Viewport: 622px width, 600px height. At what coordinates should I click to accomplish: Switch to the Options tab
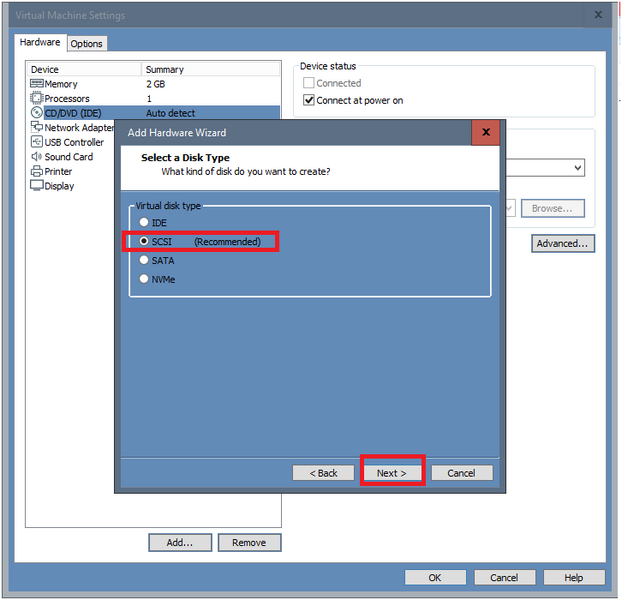pos(86,44)
